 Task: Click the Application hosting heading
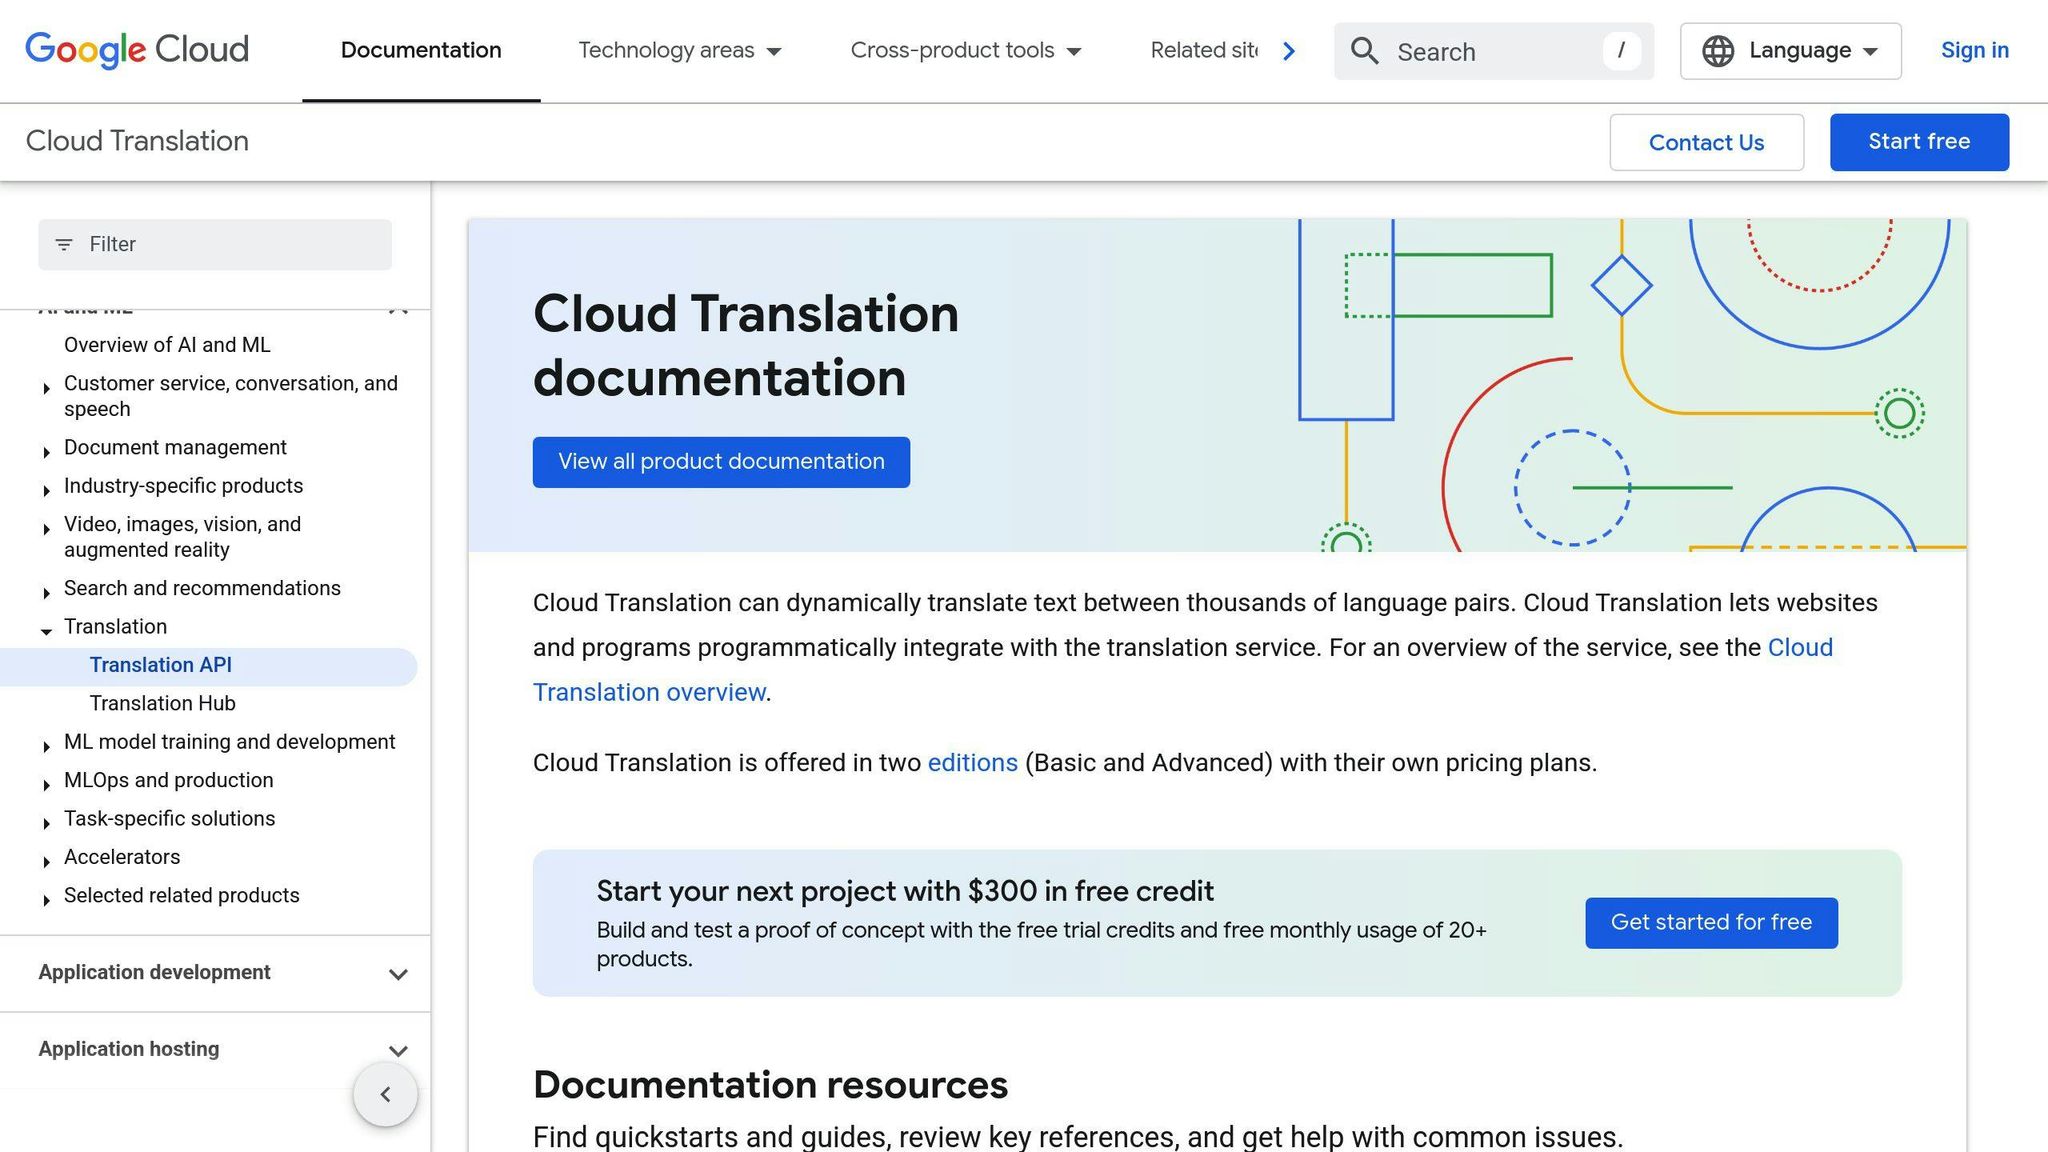point(128,1050)
